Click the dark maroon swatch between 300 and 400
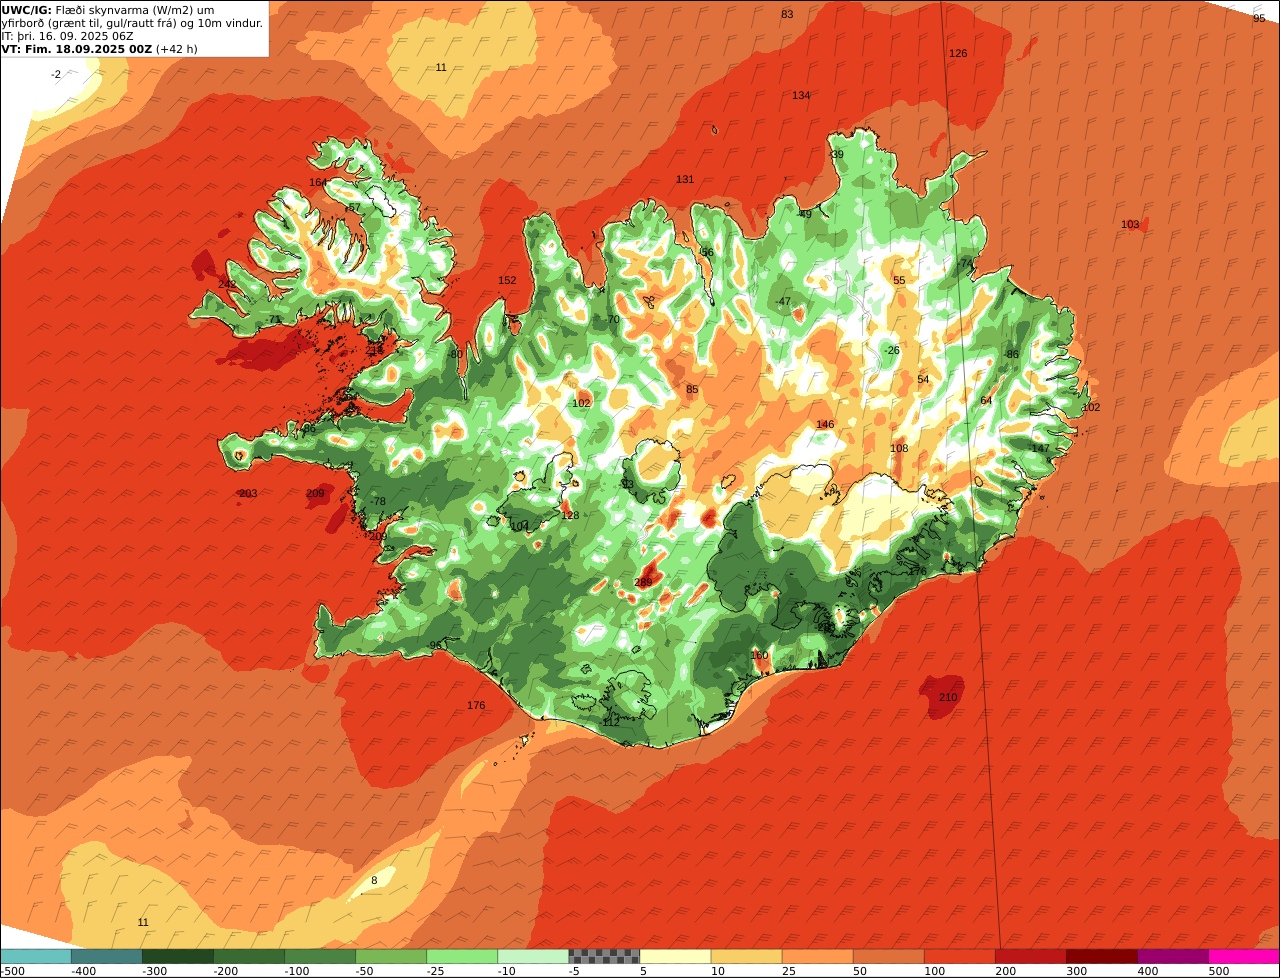Viewport: 1280px width, 978px height. point(1101,956)
